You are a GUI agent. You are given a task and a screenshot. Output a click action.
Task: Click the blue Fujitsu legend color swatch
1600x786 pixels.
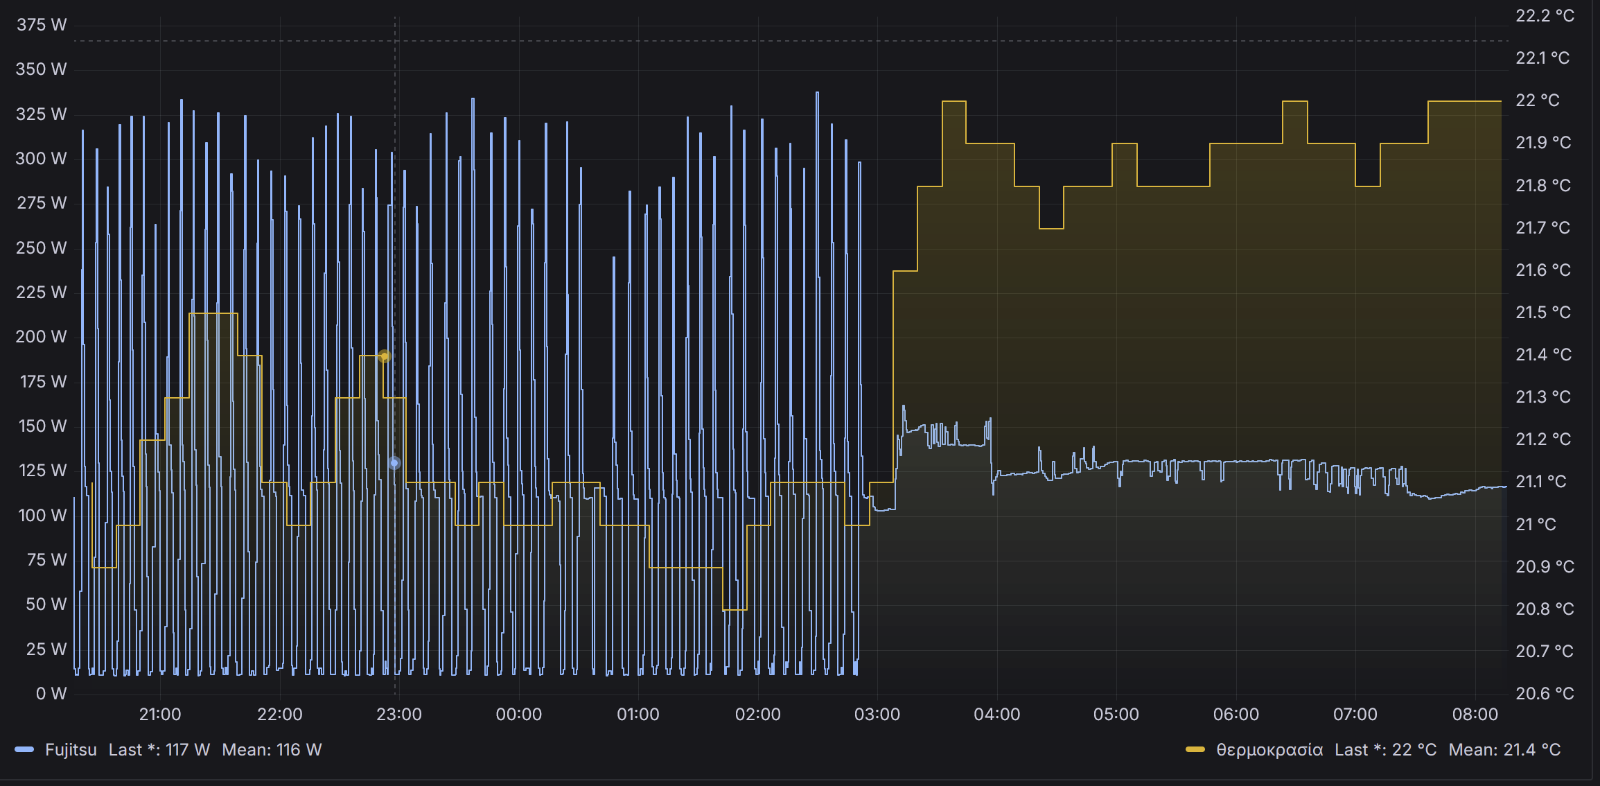click(x=25, y=750)
